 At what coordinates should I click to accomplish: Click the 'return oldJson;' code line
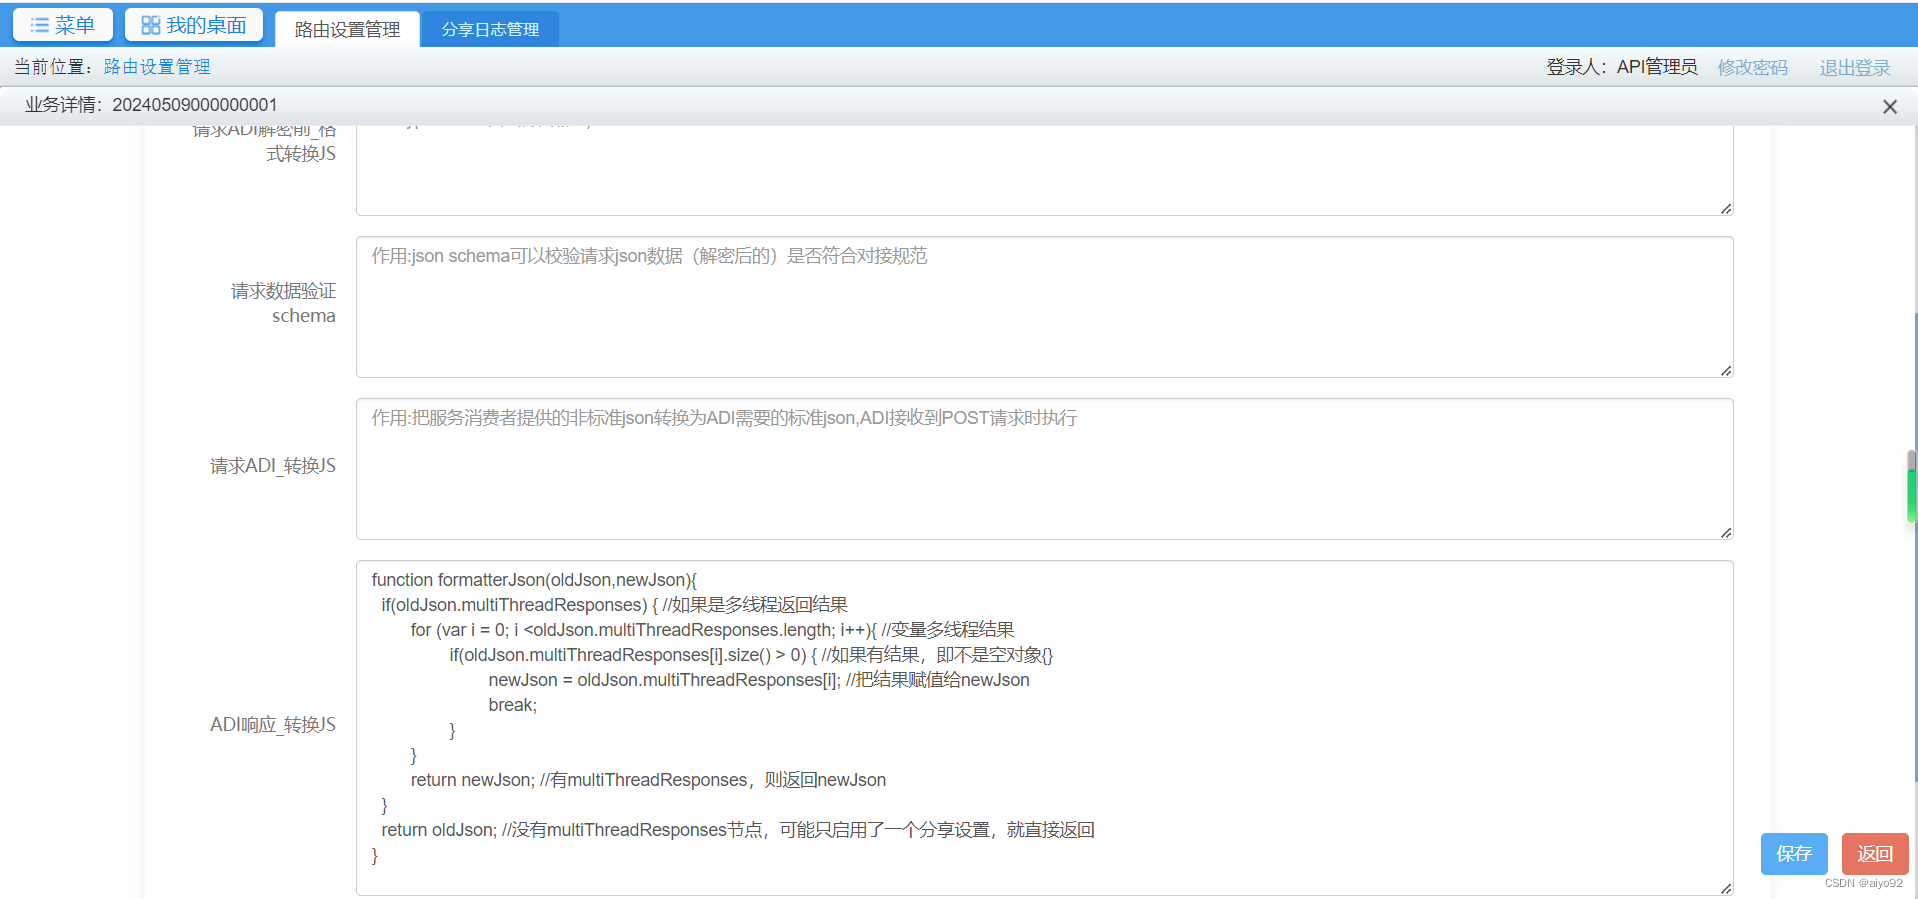click(x=738, y=830)
